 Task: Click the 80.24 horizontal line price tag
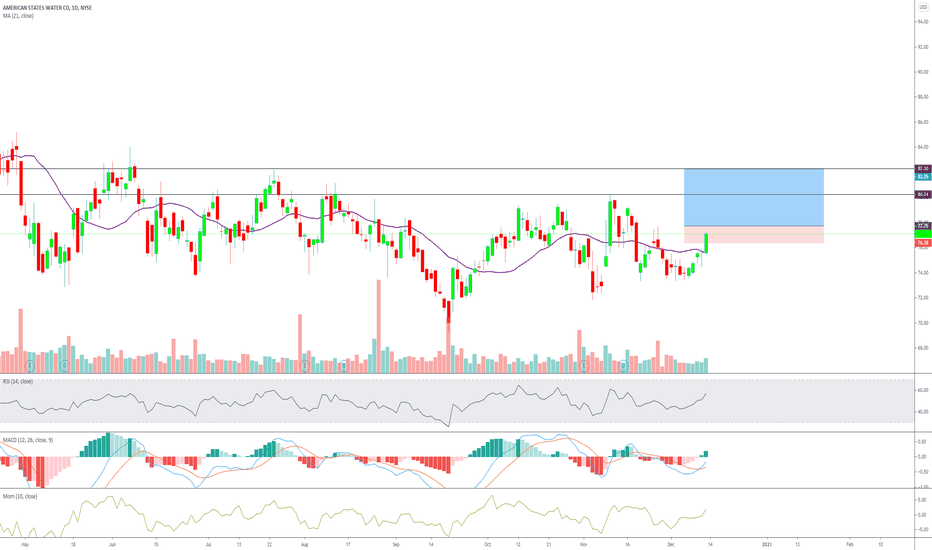[922, 194]
